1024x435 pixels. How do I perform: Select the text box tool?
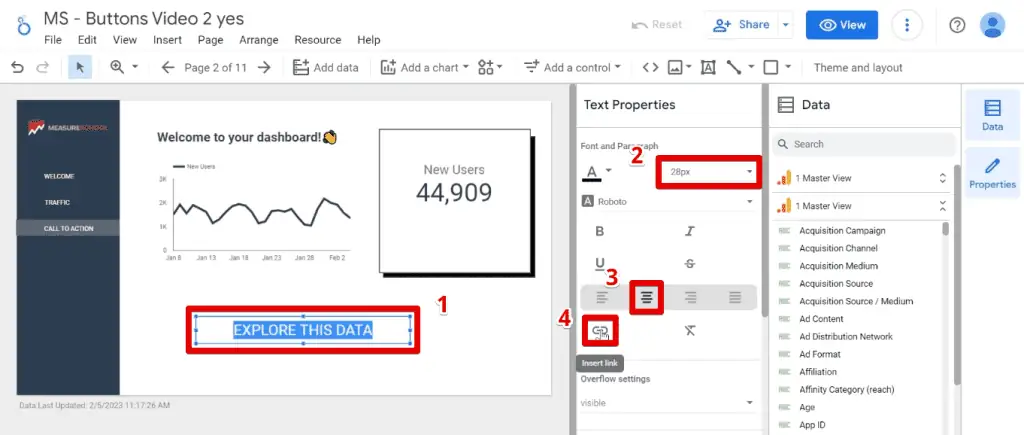[x=708, y=67]
